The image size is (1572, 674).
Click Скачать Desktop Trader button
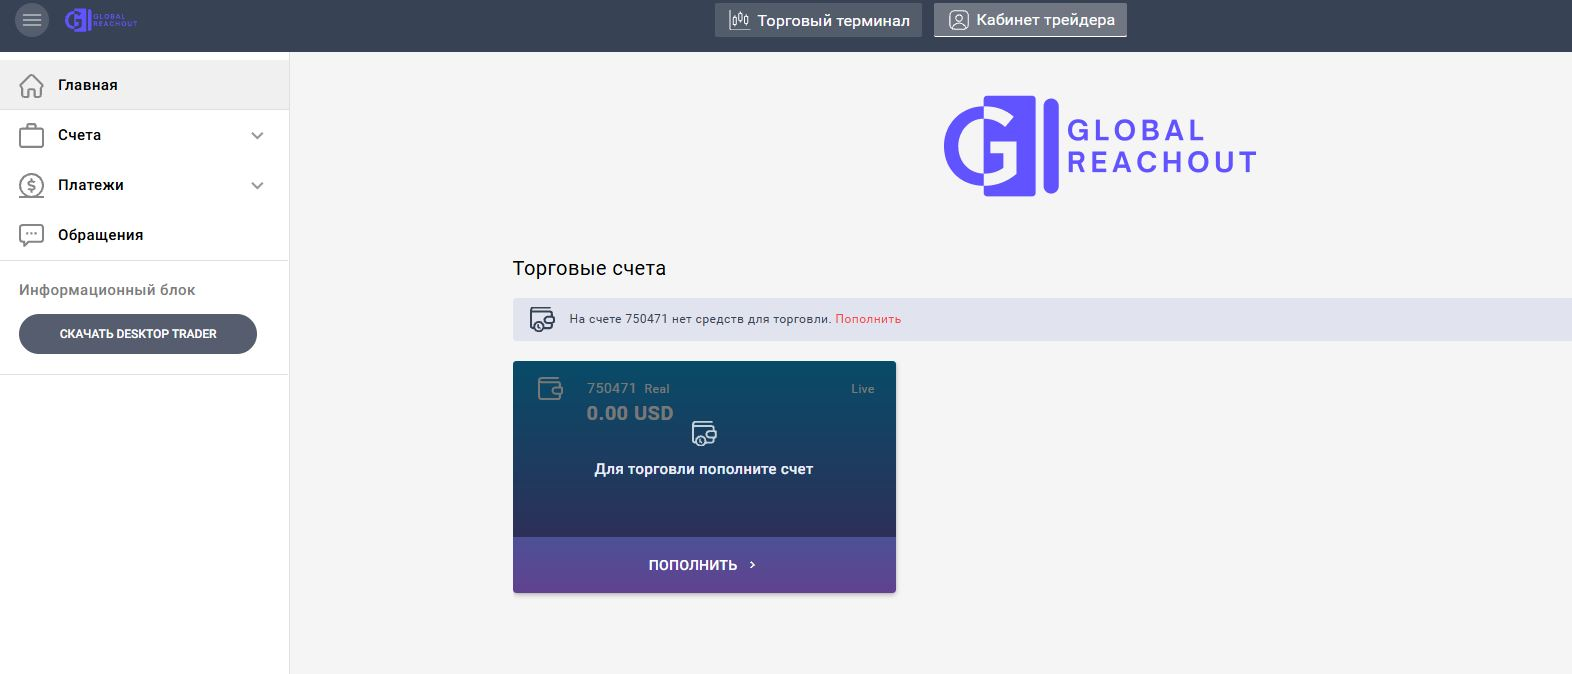(138, 334)
